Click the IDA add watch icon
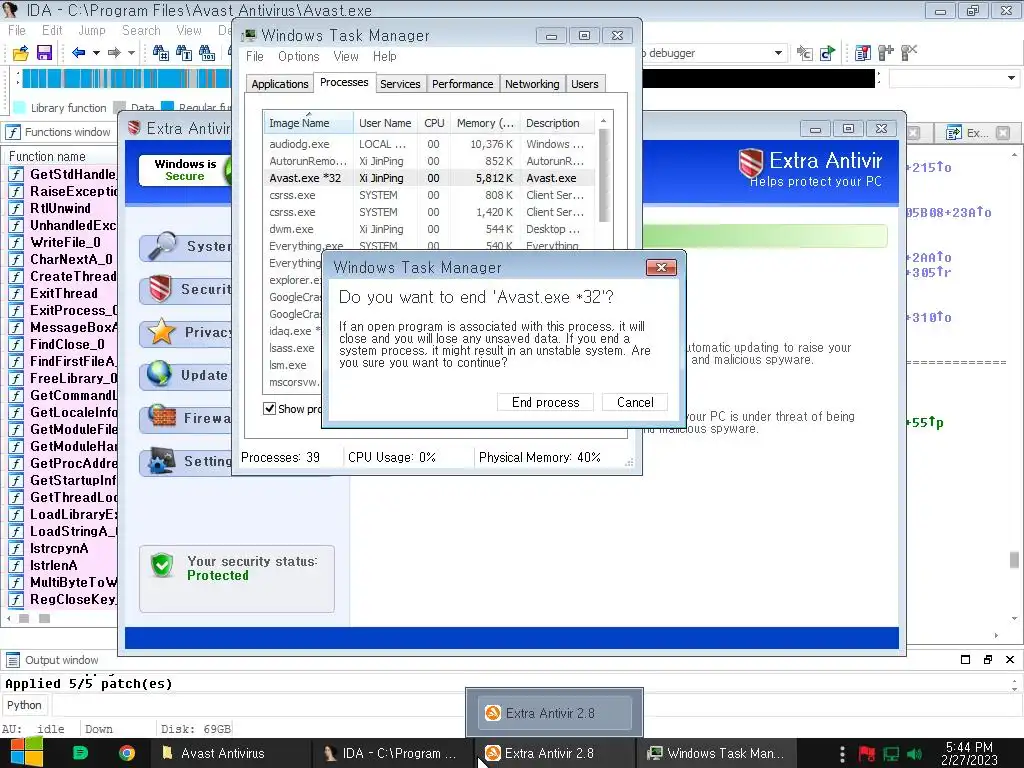This screenshot has width=1024, height=768. (886, 53)
